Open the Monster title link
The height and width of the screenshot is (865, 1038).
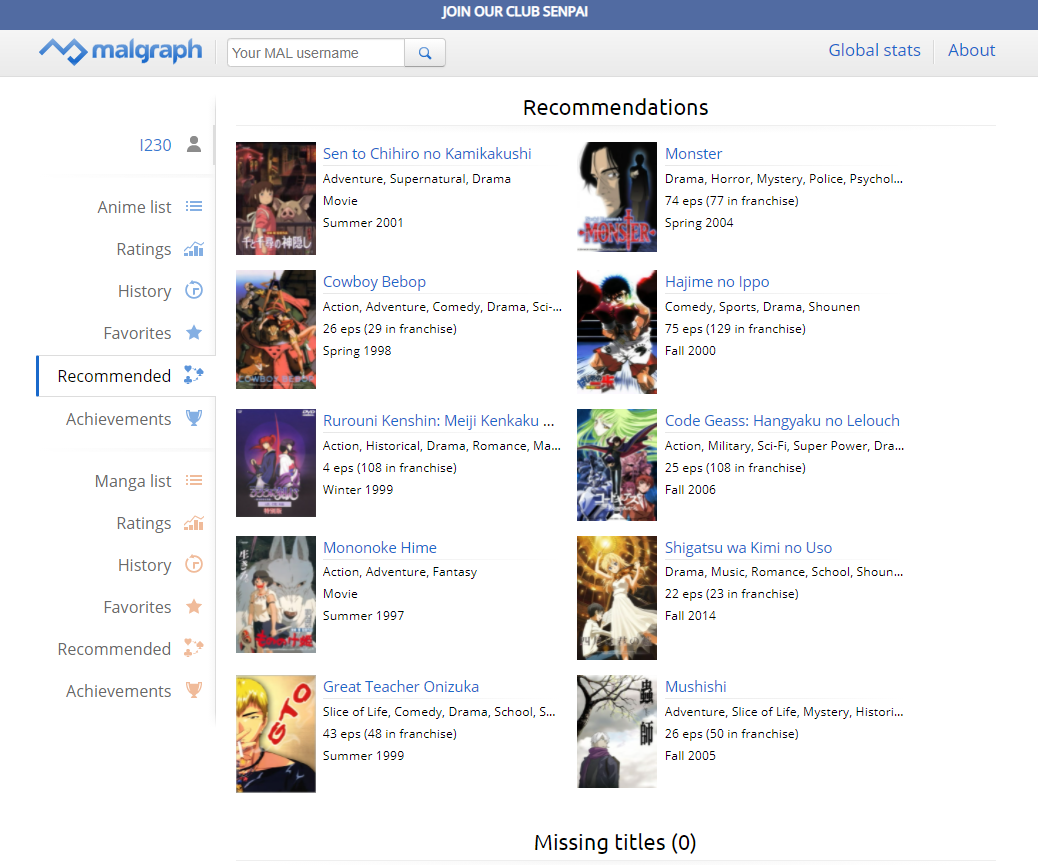click(x=693, y=154)
